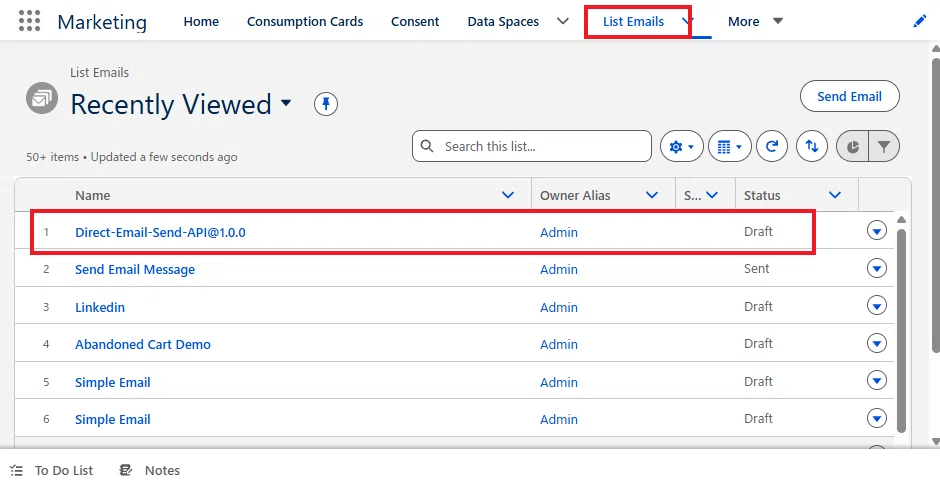Screen dimensions: 940x486
Task: Open the Name column menu chevron
Action: point(508,195)
